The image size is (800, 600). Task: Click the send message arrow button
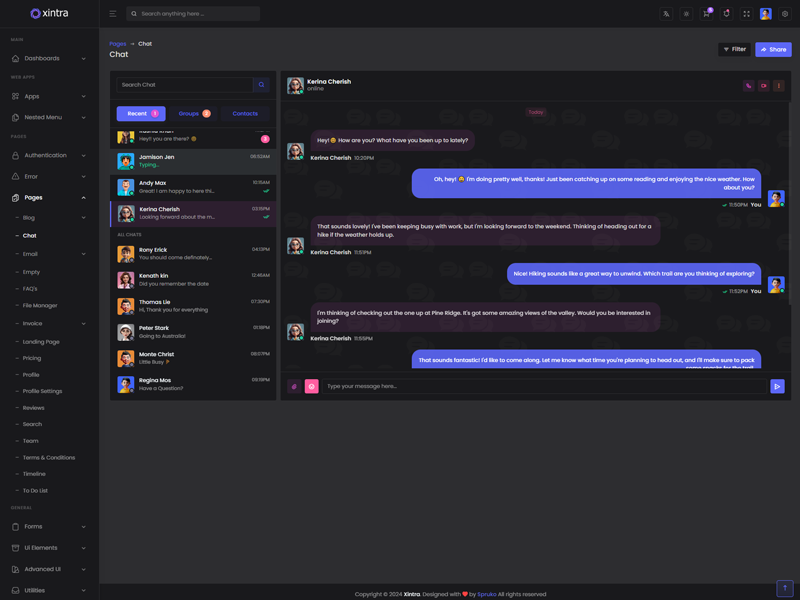[x=777, y=386]
